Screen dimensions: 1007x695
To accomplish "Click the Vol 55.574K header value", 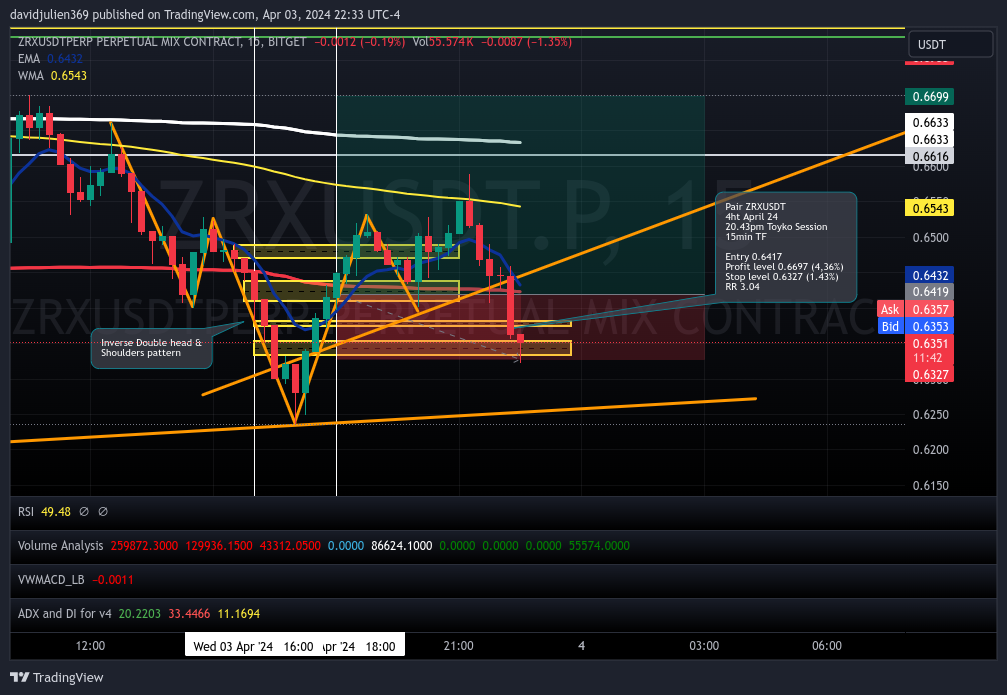I will tap(443, 42).
